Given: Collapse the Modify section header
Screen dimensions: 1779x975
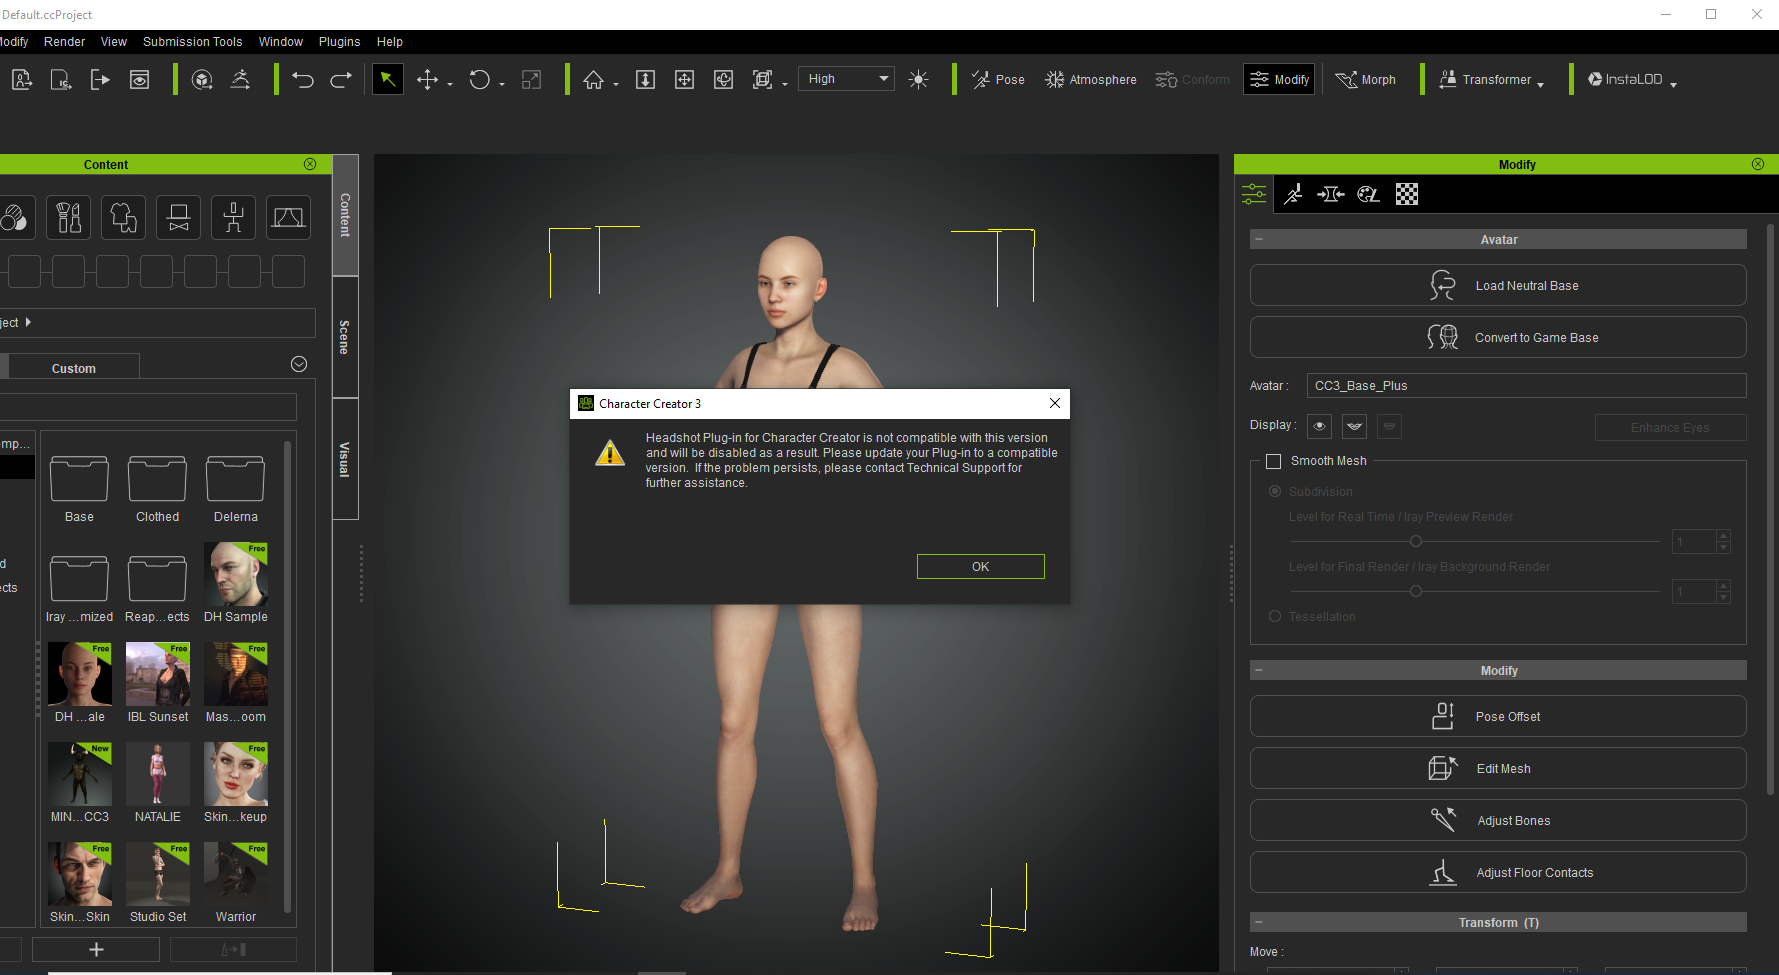Looking at the screenshot, I should tap(1259, 670).
